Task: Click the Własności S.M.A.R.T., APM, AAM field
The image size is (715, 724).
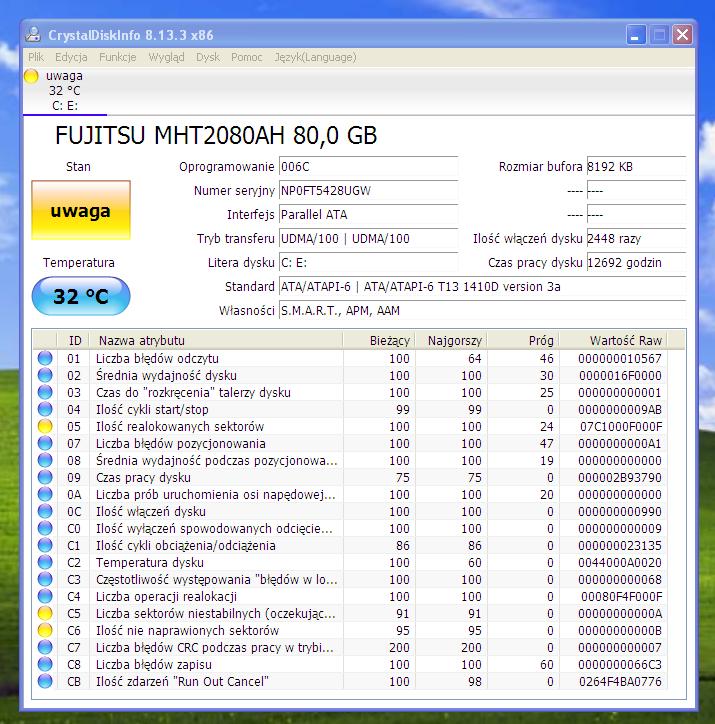Action: [x=482, y=311]
